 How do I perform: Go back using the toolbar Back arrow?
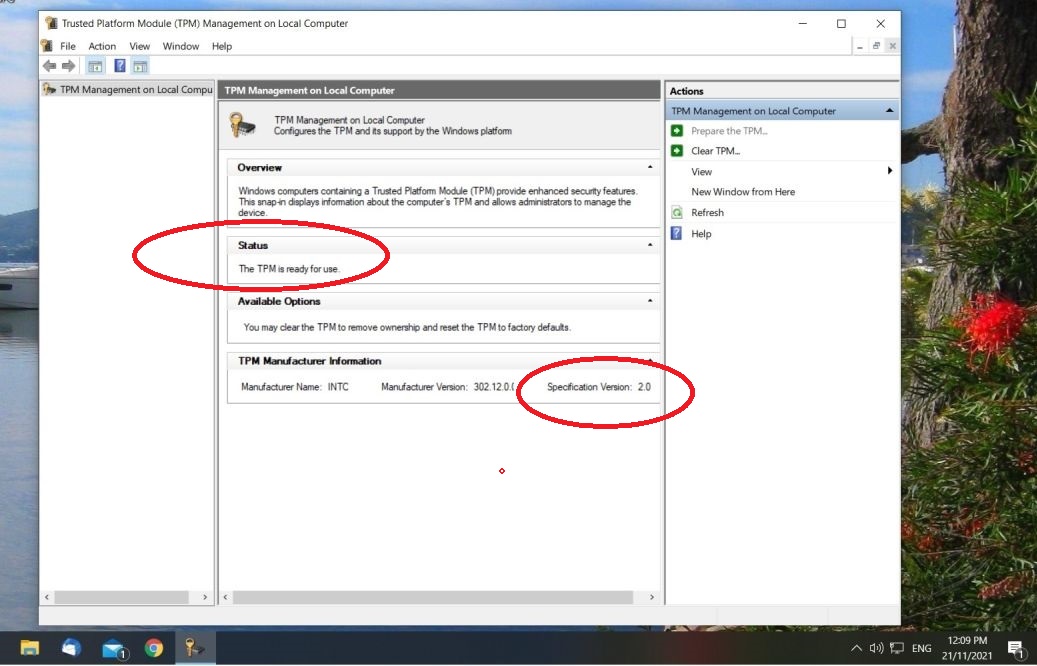(49, 66)
